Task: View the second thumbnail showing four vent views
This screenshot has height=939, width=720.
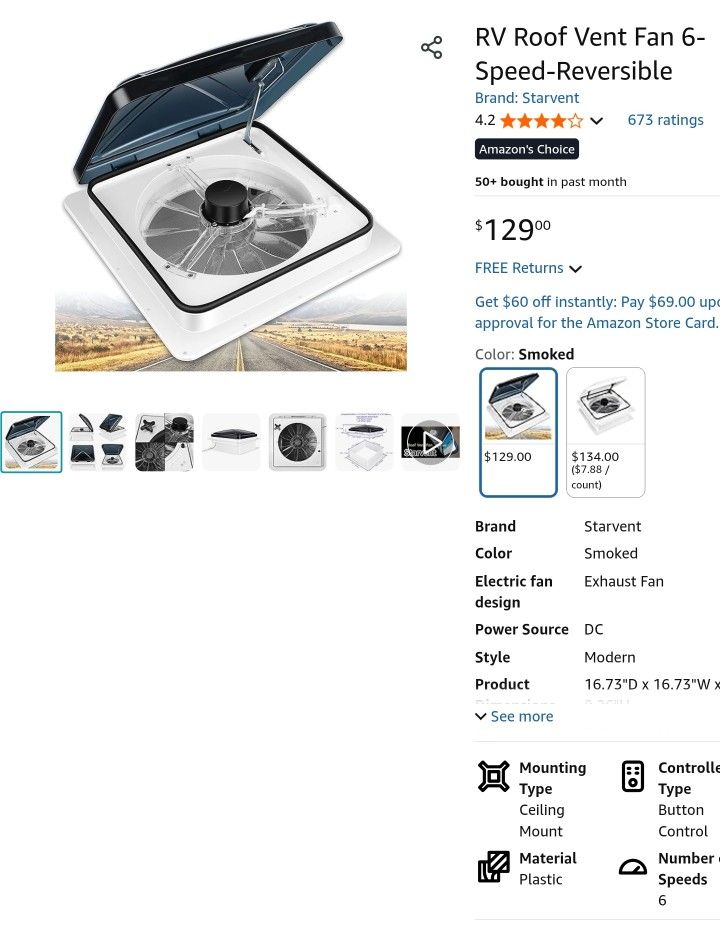Action: (x=98, y=442)
